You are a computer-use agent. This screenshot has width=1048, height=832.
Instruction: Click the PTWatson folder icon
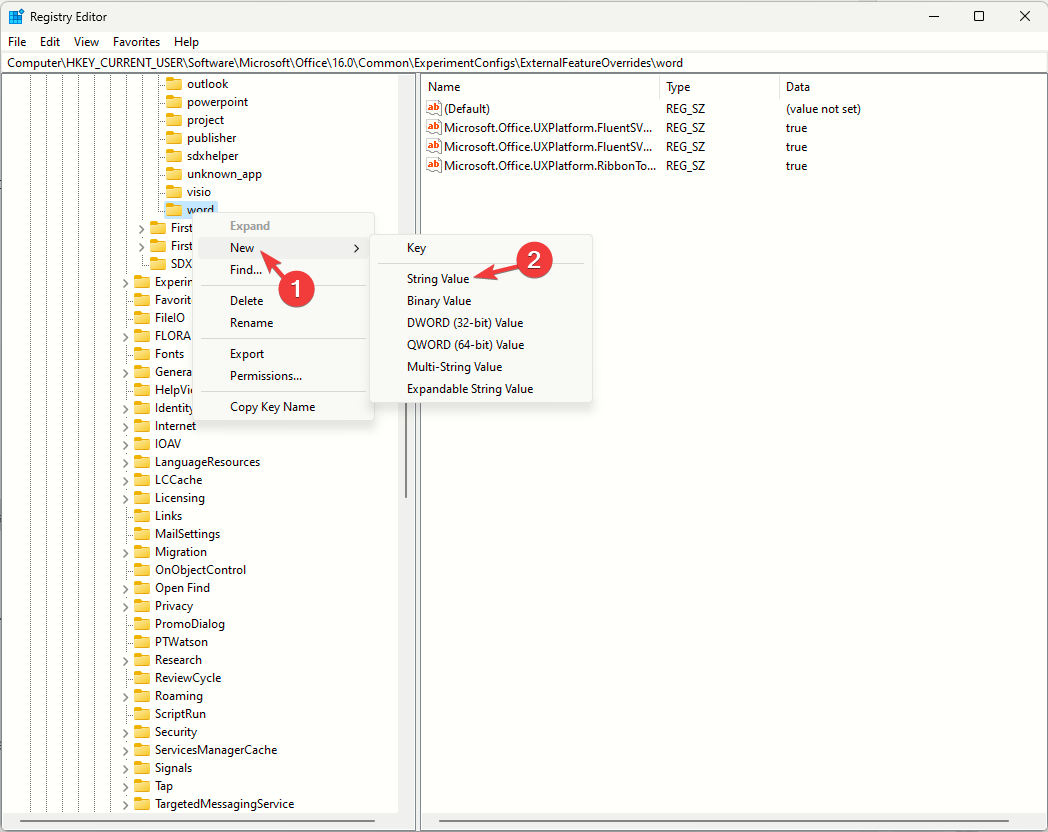142,642
